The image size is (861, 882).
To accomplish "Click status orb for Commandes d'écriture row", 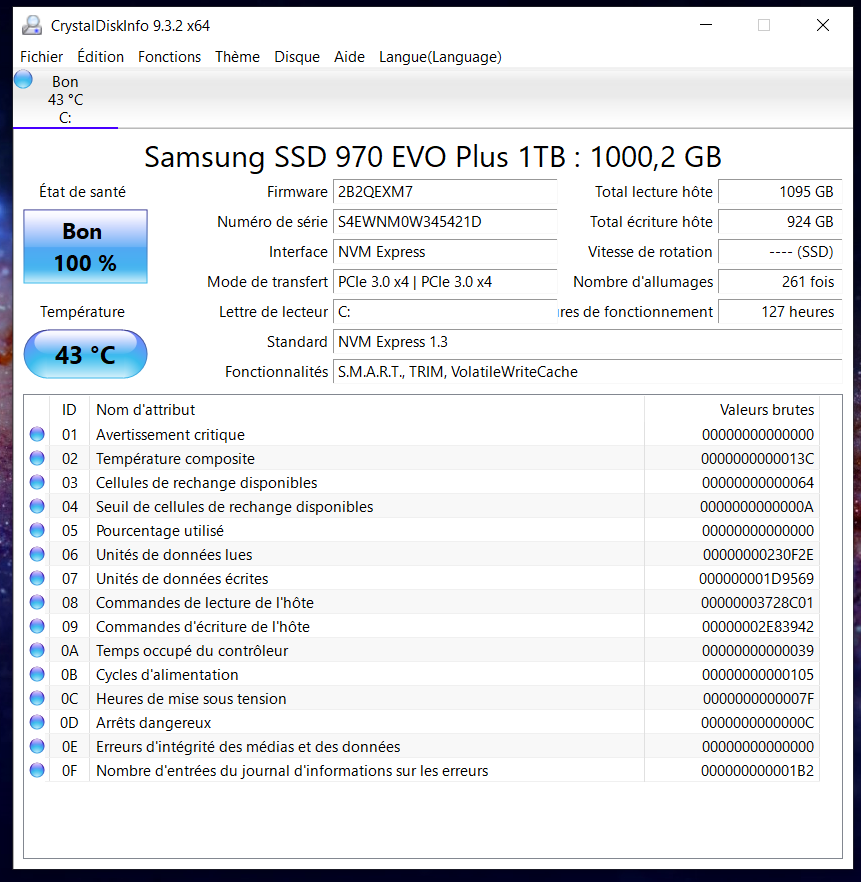I will pyautogui.click(x=37, y=626).
